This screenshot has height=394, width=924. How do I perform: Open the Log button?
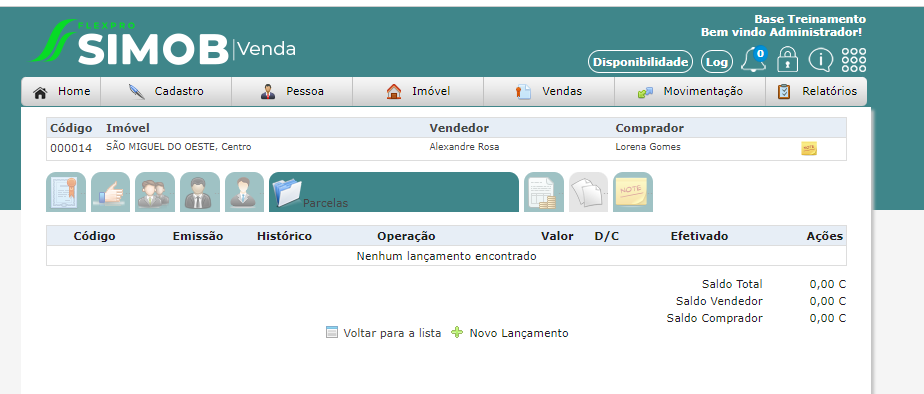tap(717, 62)
